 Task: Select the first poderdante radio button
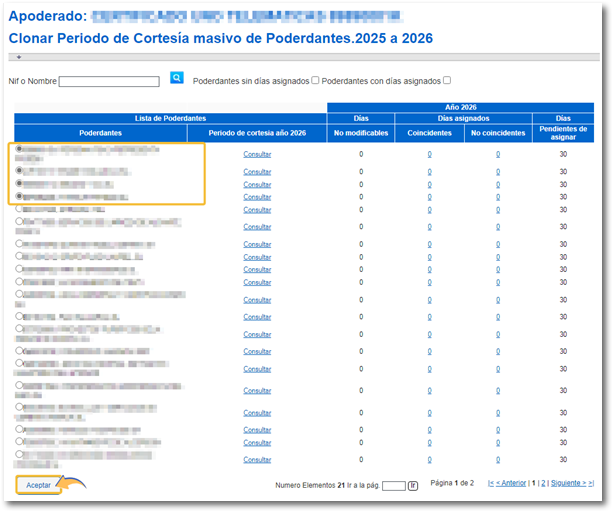(x=20, y=150)
